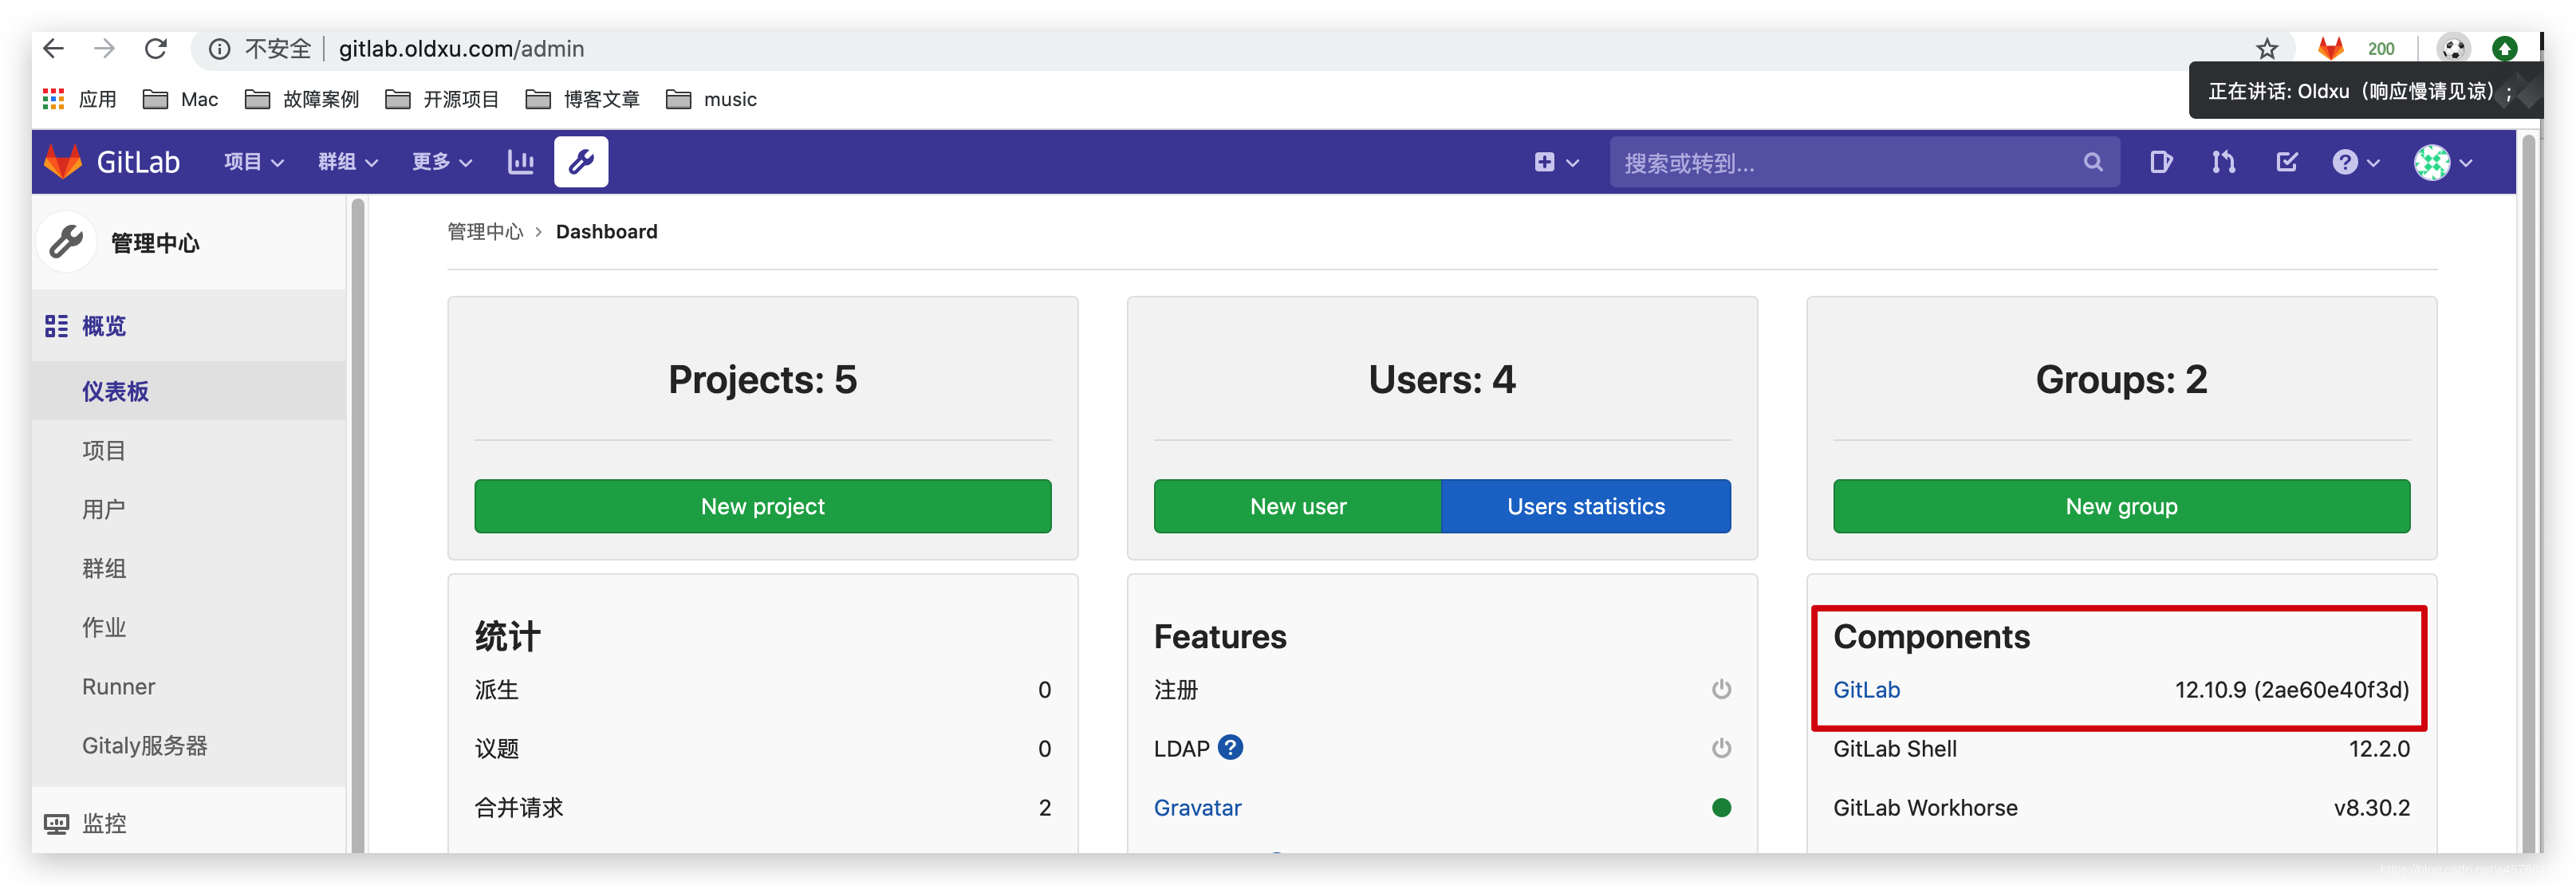Click the soccer-ball profile icon in browser
The height and width of the screenshot is (885, 2576).
tap(2452, 48)
